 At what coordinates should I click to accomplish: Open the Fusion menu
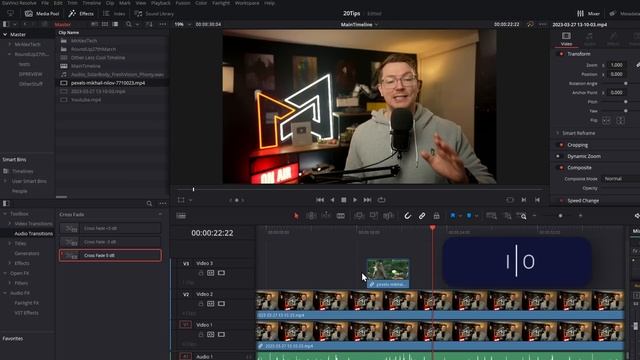coord(183,3)
